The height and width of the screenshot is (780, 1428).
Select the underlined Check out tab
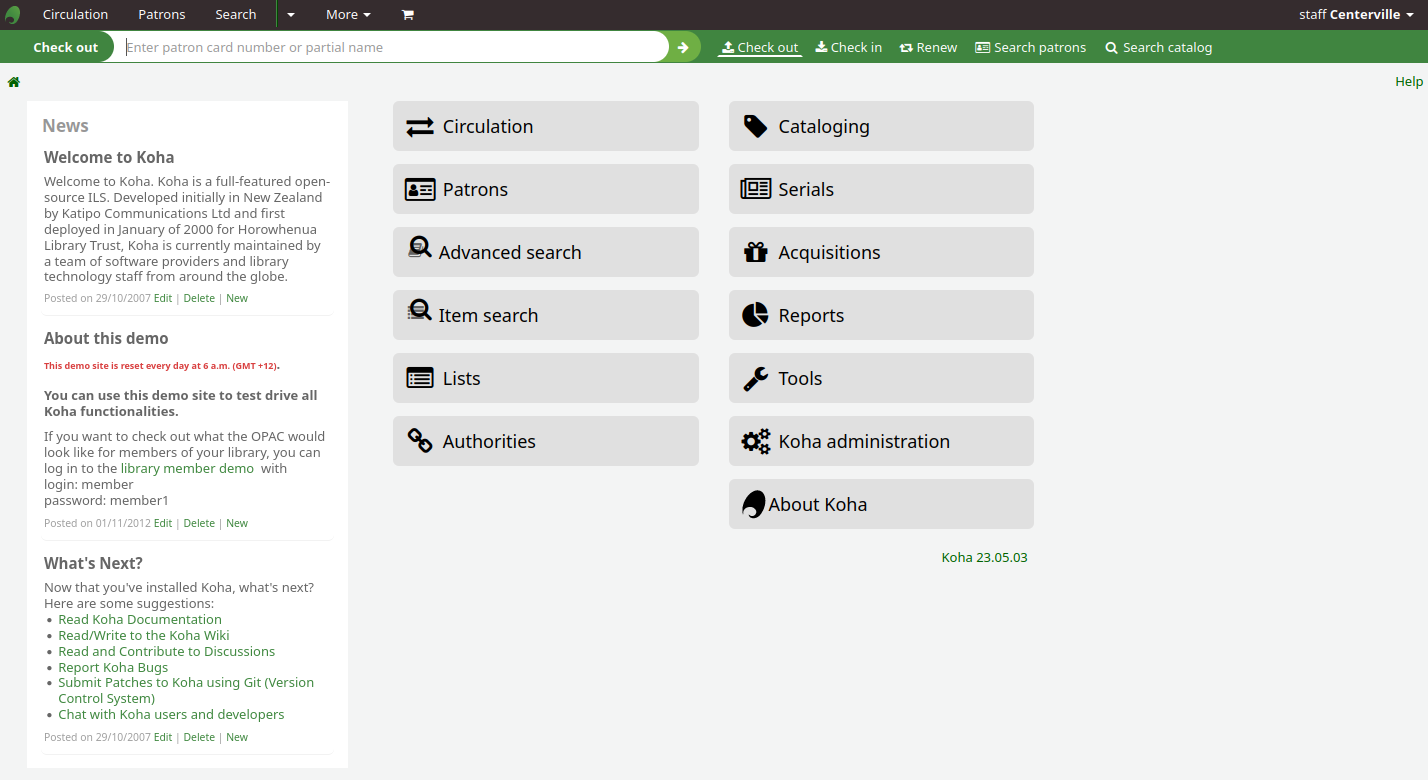click(x=760, y=47)
